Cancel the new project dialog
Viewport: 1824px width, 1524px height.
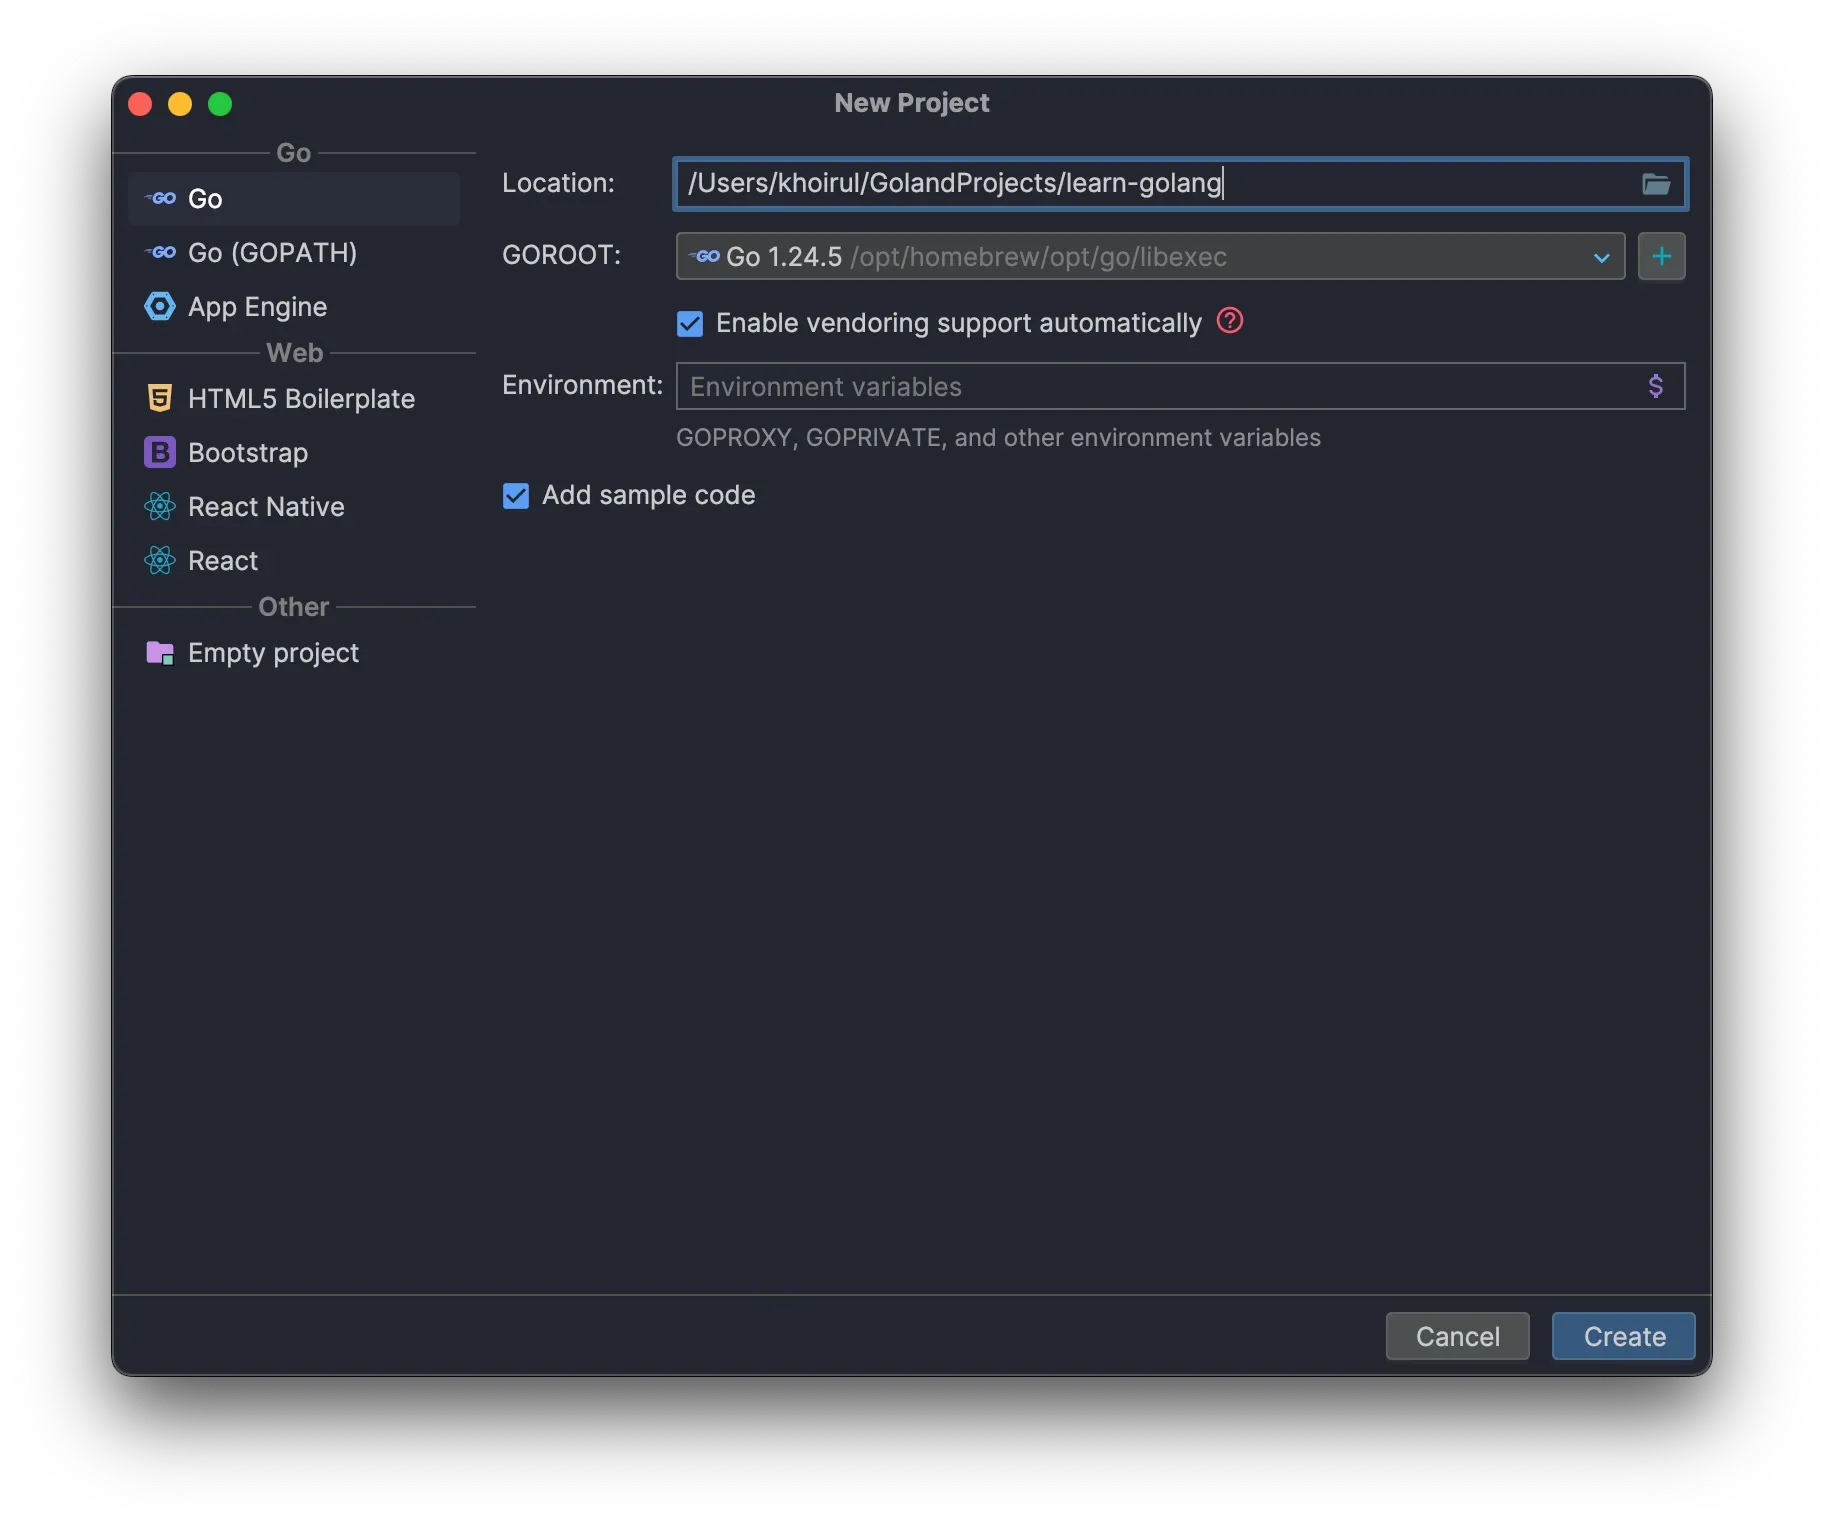[x=1457, y=1336]
